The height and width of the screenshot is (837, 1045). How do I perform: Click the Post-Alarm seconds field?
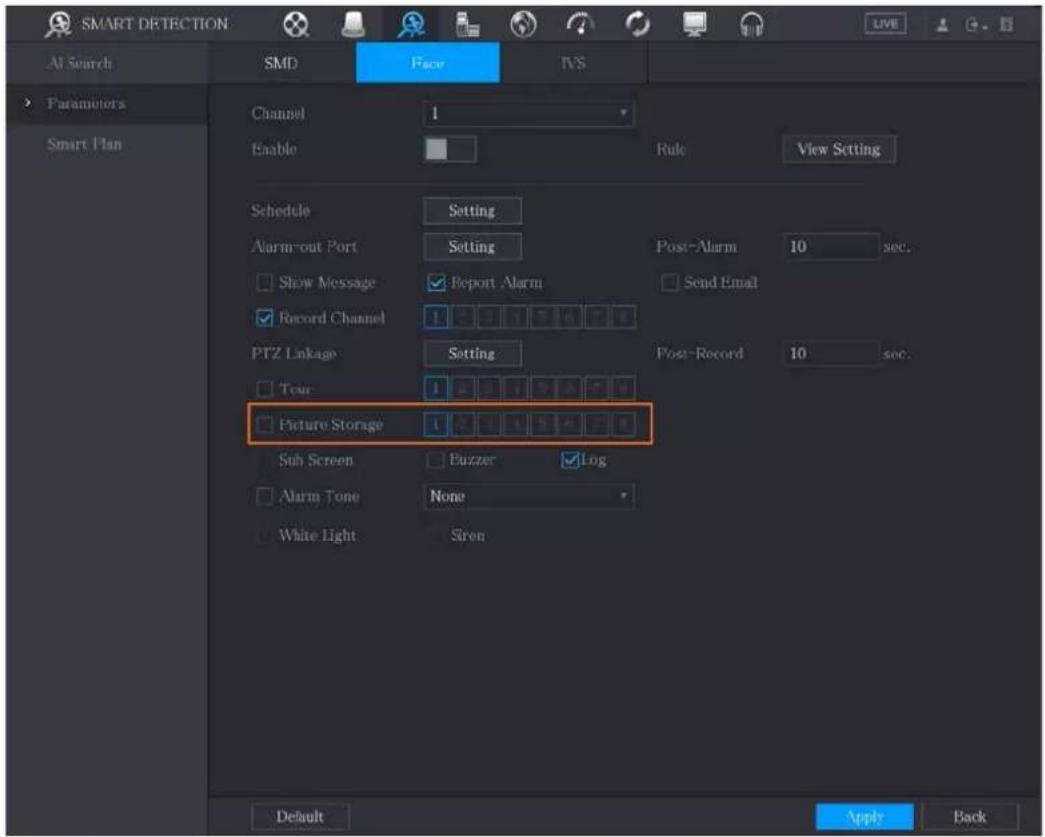(x=831, y=247)
